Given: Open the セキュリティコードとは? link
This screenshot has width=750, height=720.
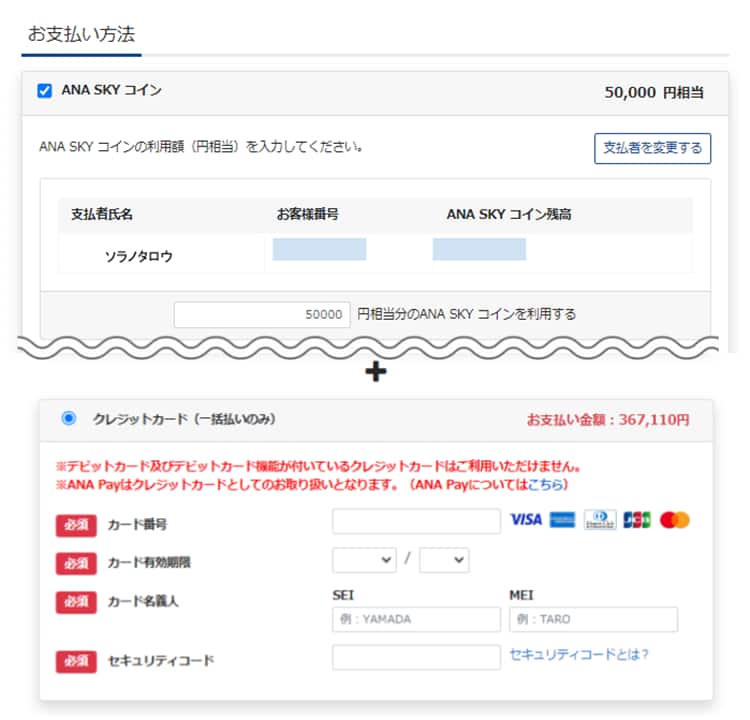Looking at the screenshot, I should (x=579, y=654).
